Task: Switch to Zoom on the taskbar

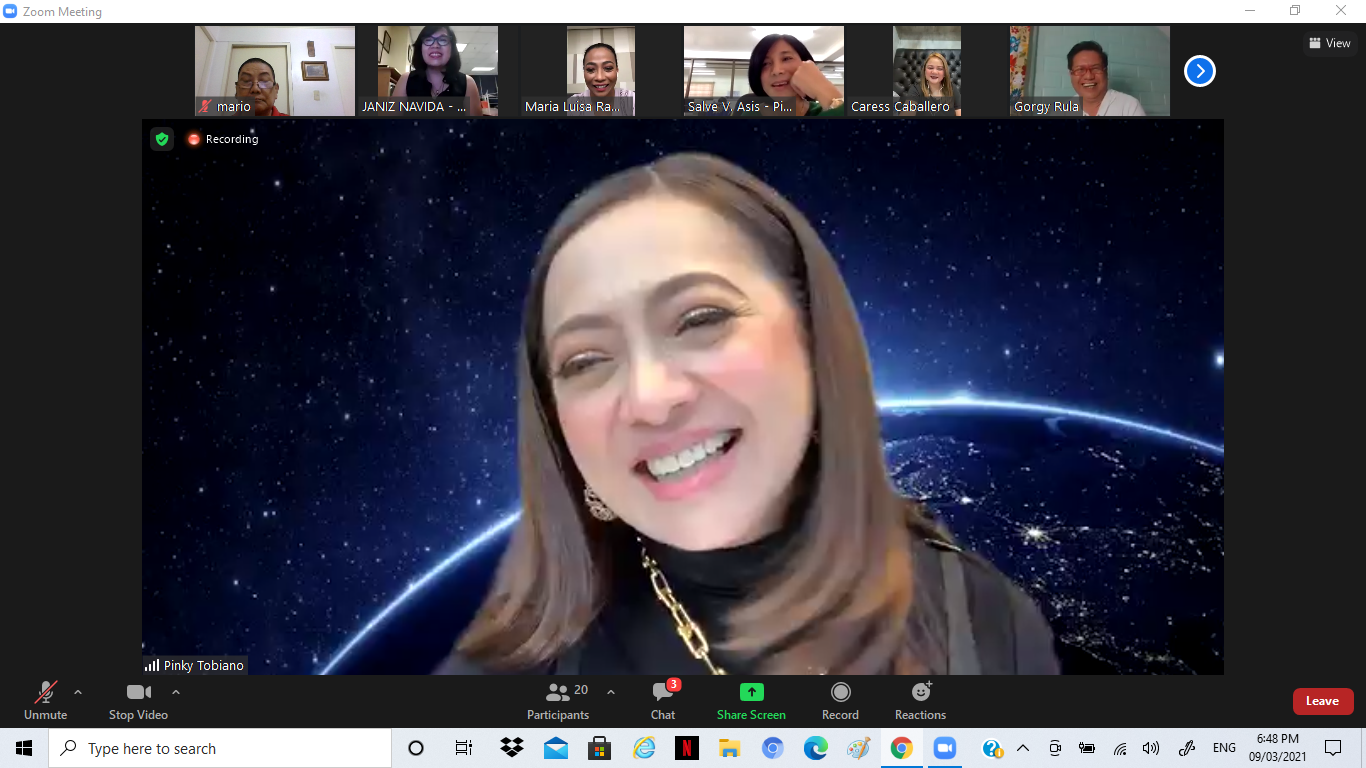Action: pos(945,748)
